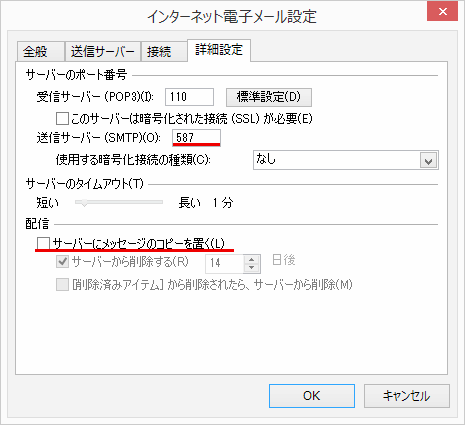
Task: Open the 送信サーバー tab
Action: [103, 52]
